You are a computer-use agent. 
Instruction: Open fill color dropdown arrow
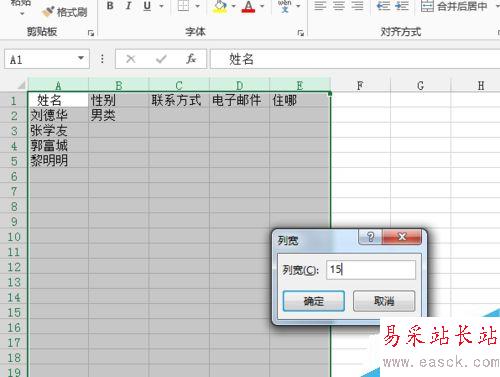tap(233, 6)
